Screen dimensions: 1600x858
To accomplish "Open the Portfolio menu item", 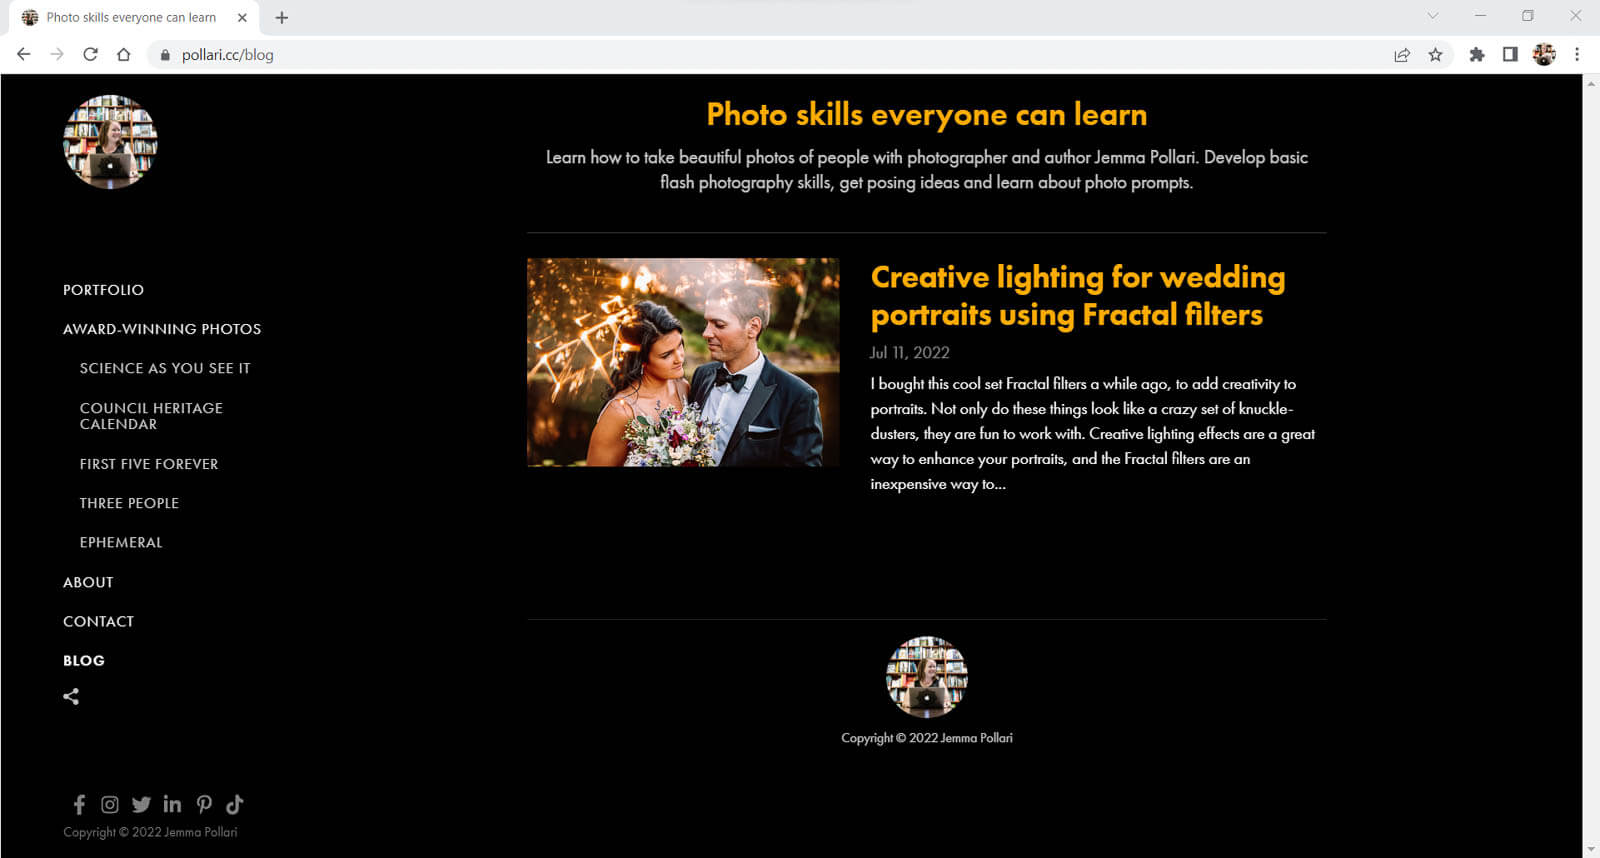I will pyautogui.click(x=103, y=290).
